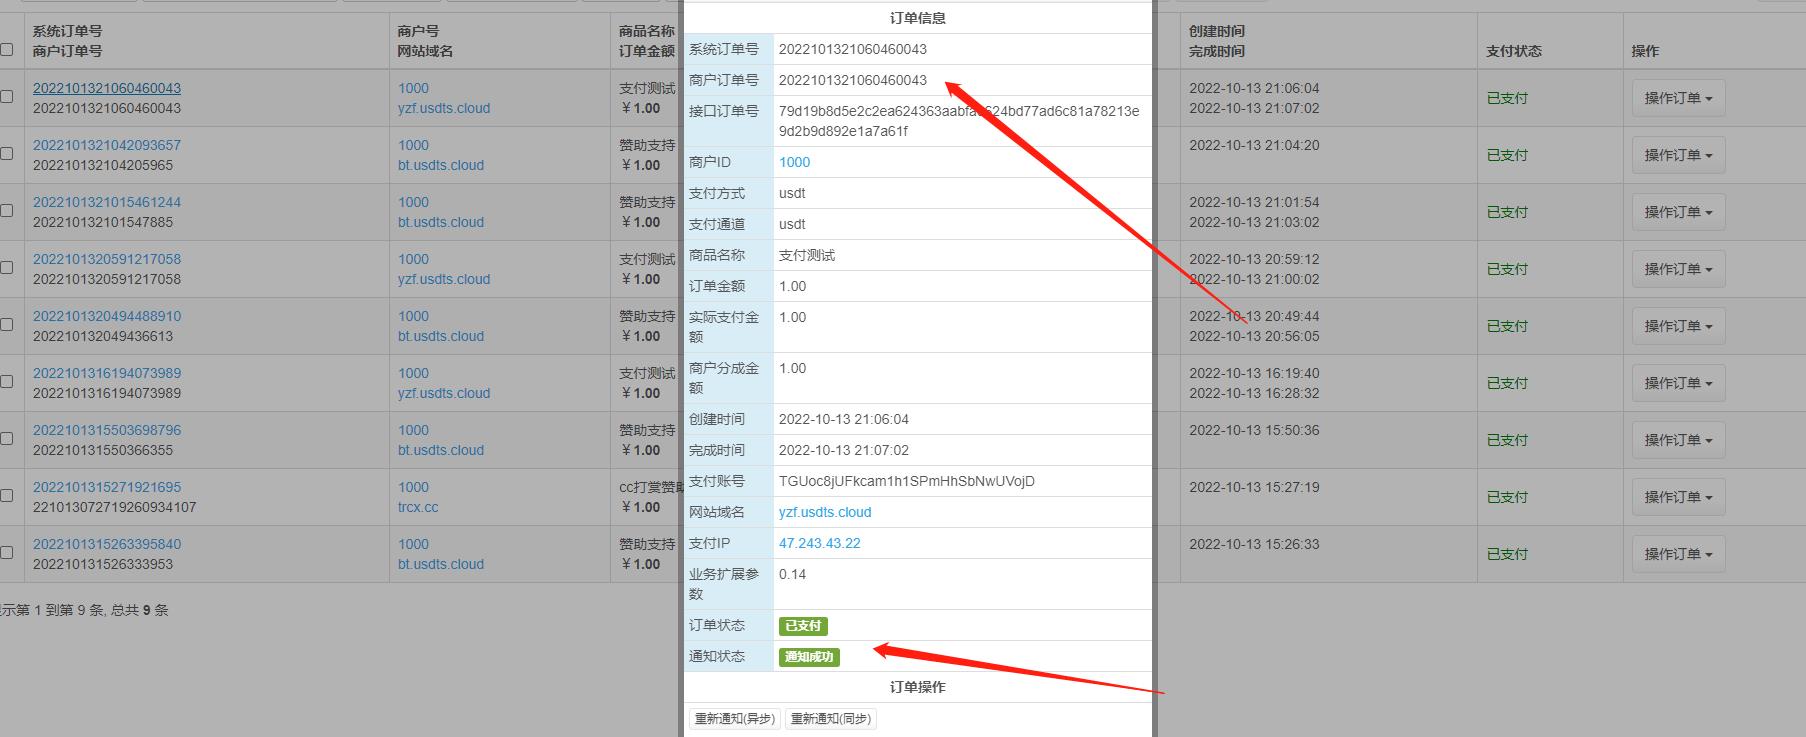Tick checkbox for order 2022101320591217058
The height and width of the screenshot is (737, 1806).
[7, 268]
